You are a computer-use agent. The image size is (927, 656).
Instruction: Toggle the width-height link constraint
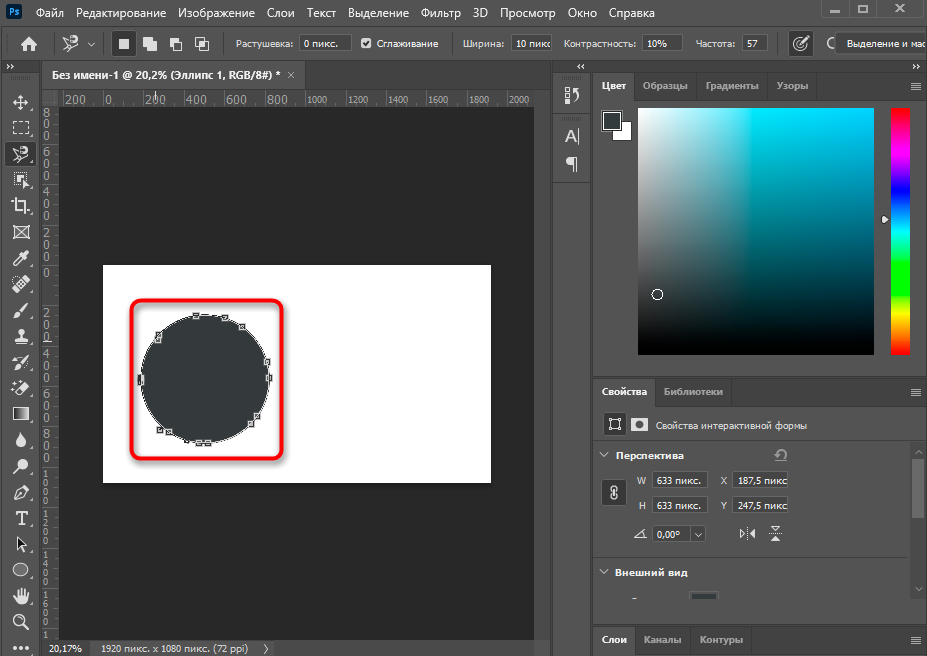615,493
